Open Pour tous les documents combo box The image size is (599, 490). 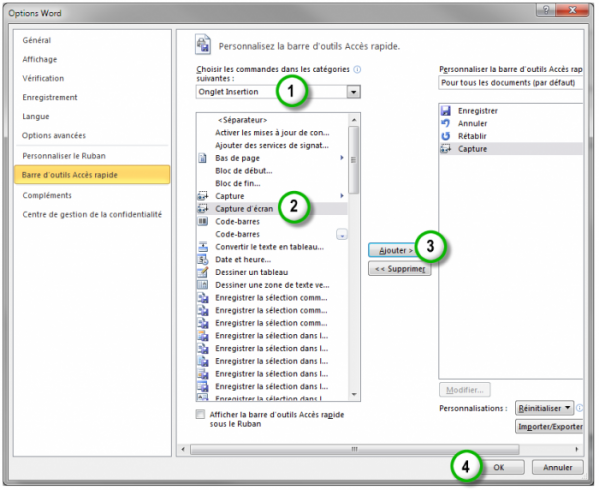(511, 82)
